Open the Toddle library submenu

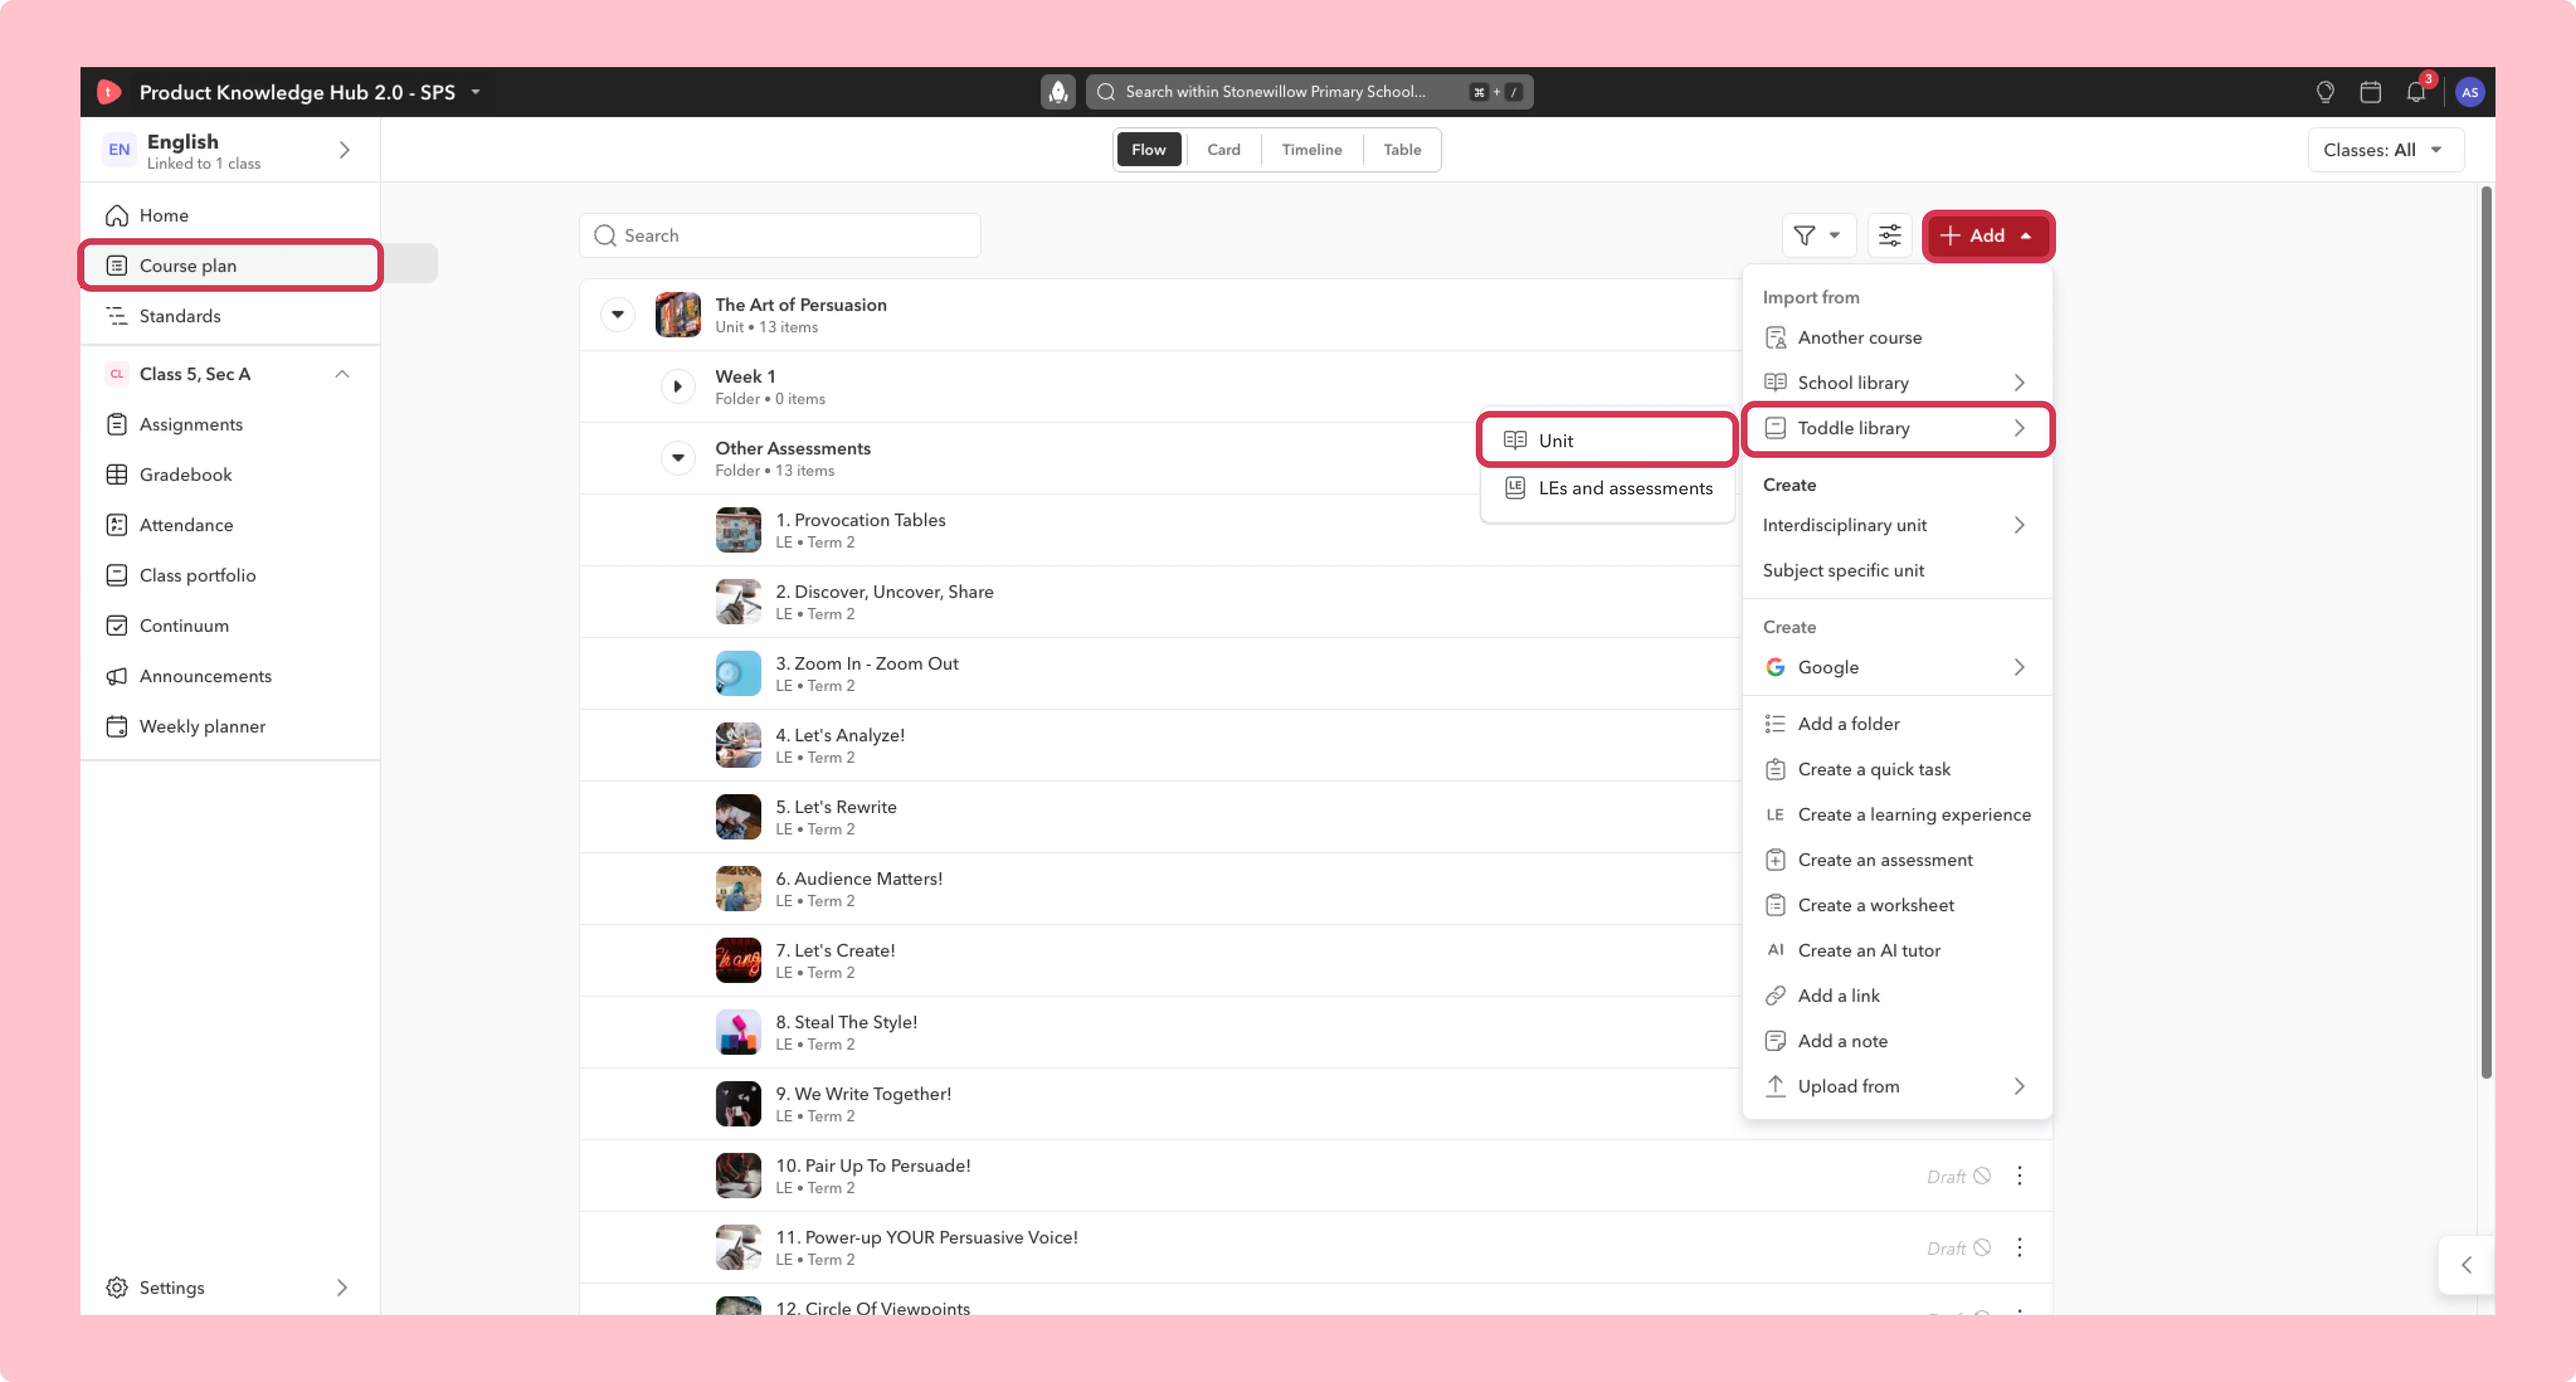1897,428
